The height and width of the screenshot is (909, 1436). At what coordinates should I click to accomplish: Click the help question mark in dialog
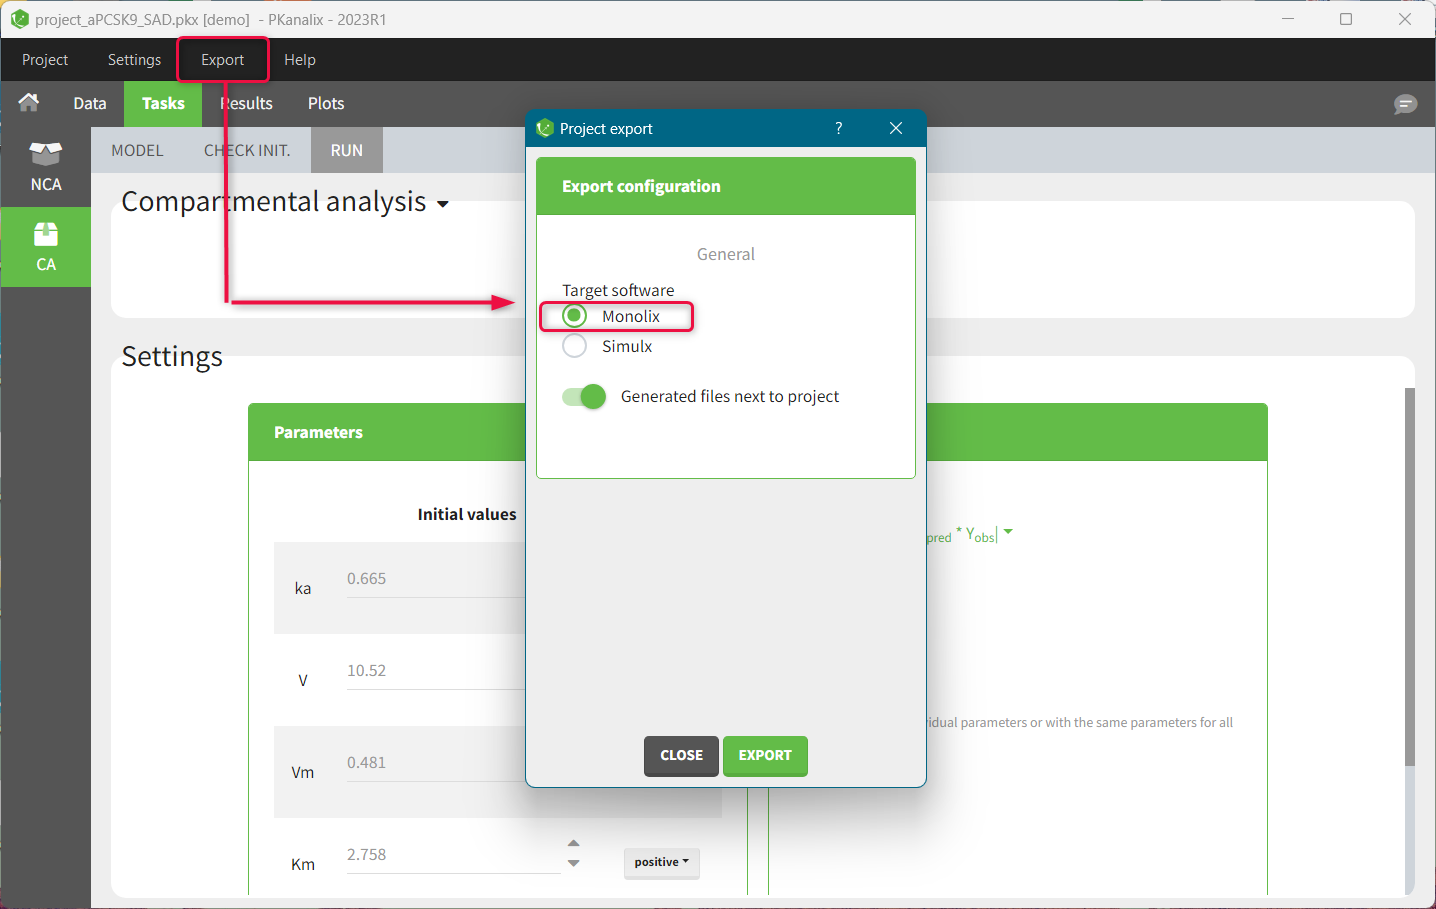(838, 128)
